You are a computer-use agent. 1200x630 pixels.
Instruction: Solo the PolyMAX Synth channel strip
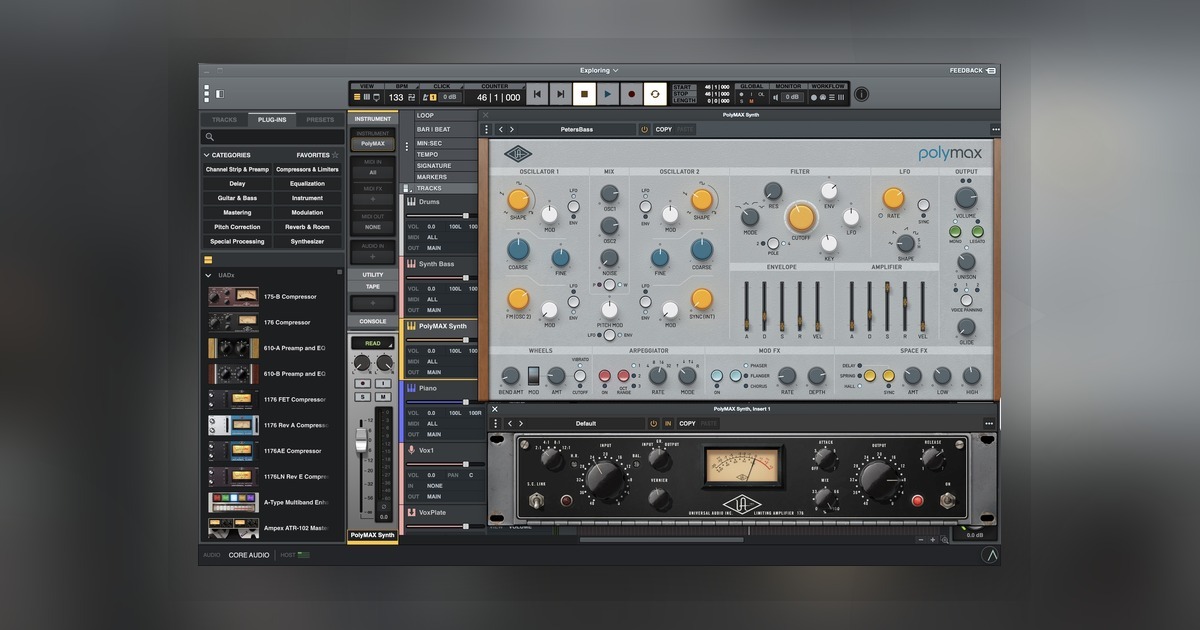(361, 395)
